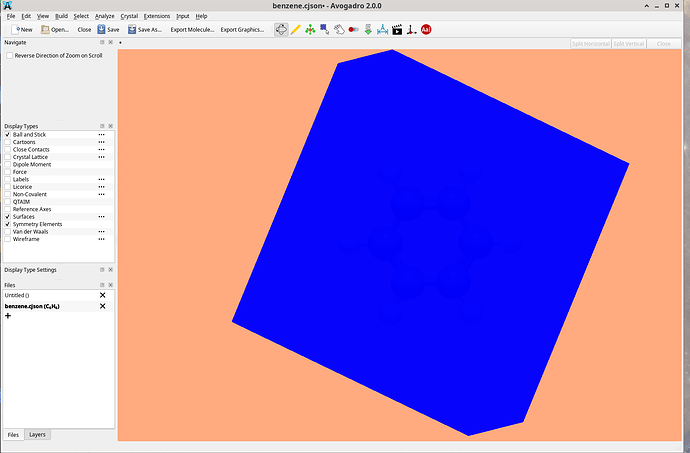The width and height of the screenshot is (690, 453).
Task: Open the animation playback clapperboard tool
Action: (x=397, y=29)
